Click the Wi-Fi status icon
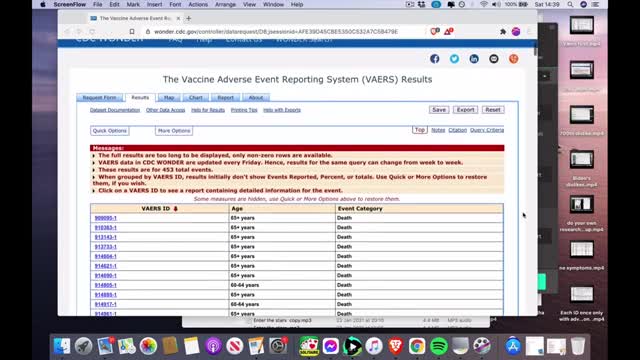The width and height of the screenshot is (640, 360). [x=484, y=4]
